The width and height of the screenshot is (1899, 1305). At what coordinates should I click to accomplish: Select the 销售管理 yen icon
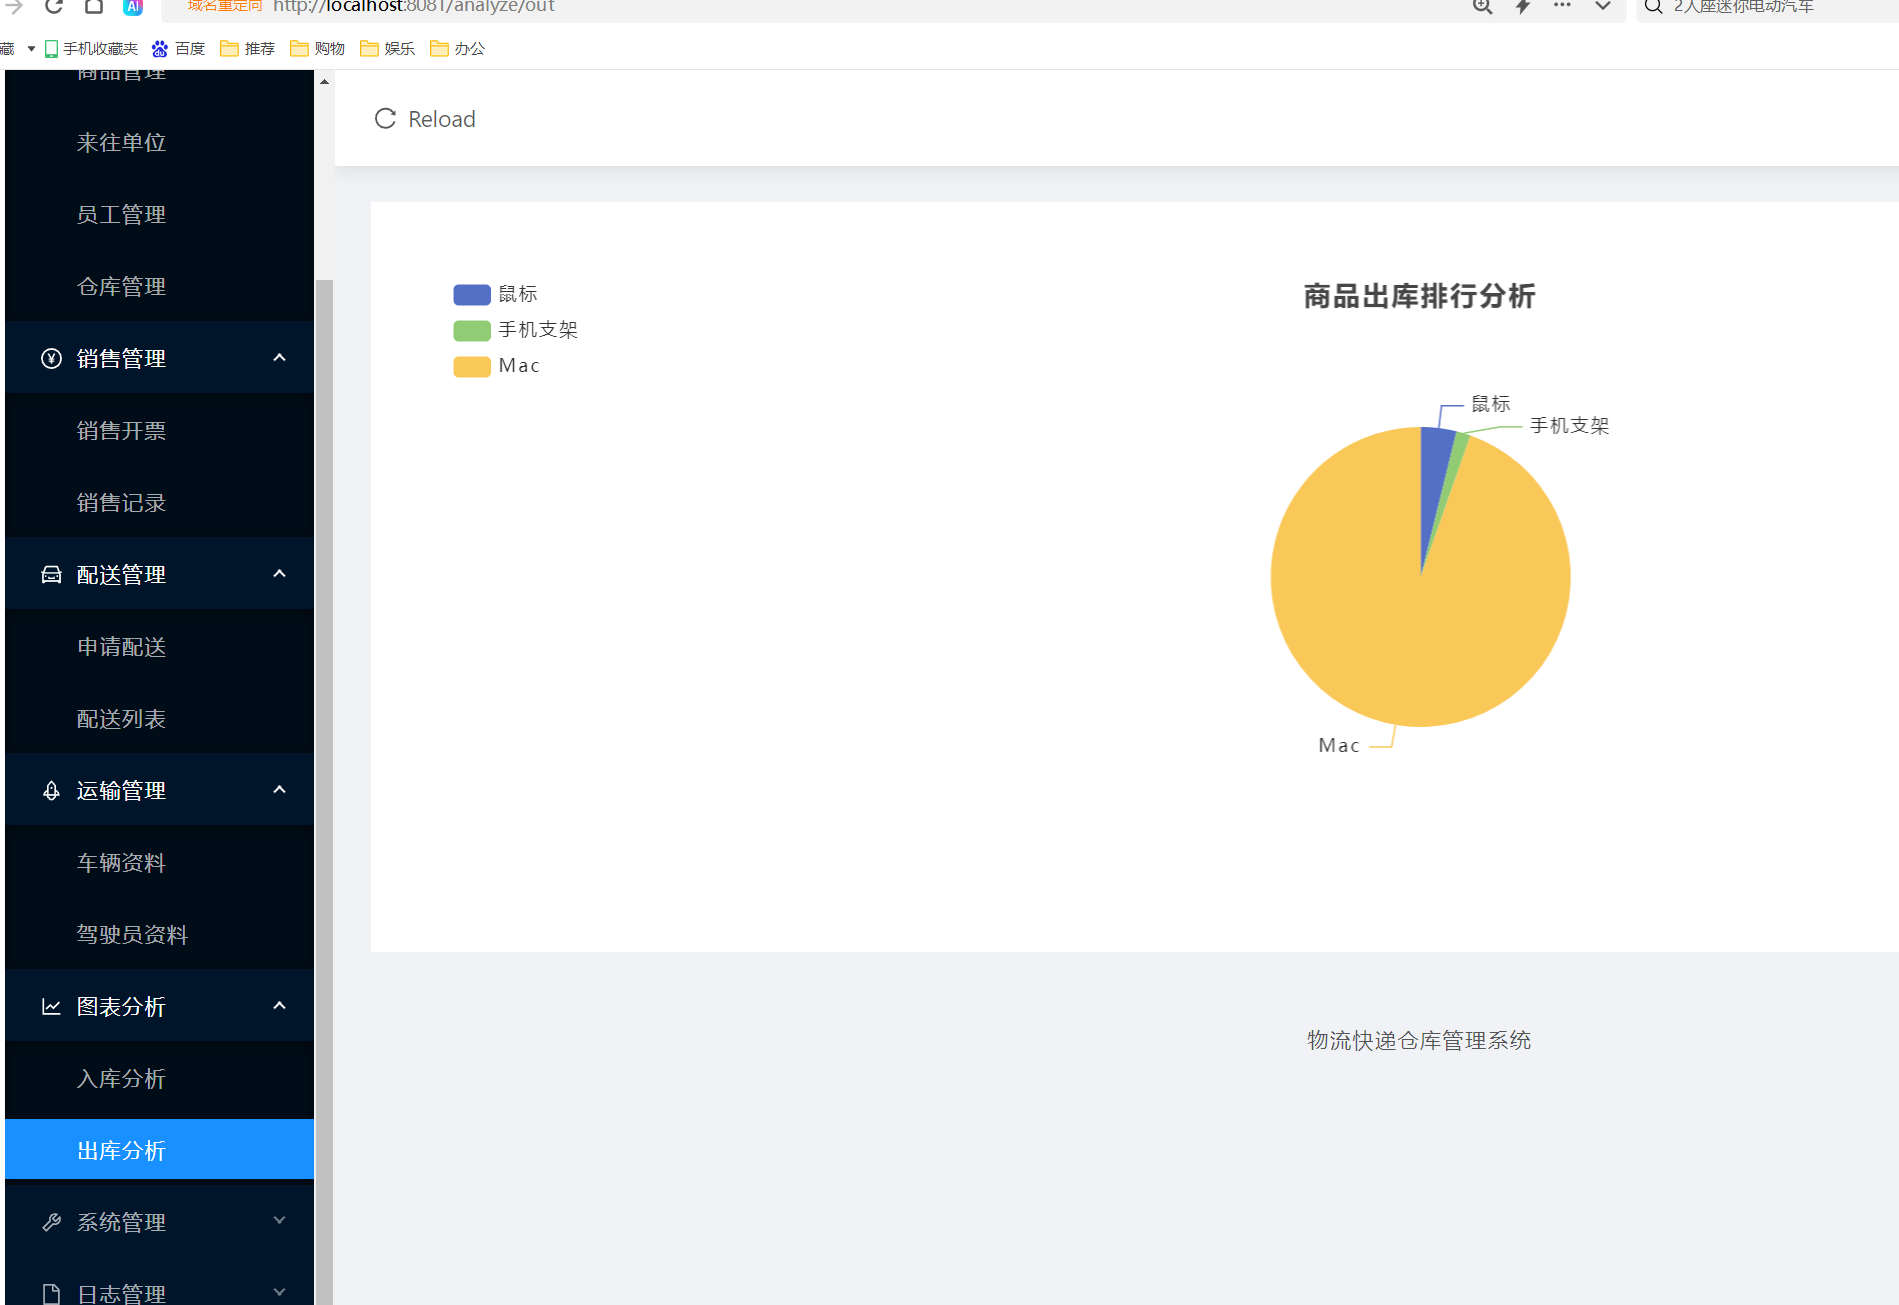50,357
